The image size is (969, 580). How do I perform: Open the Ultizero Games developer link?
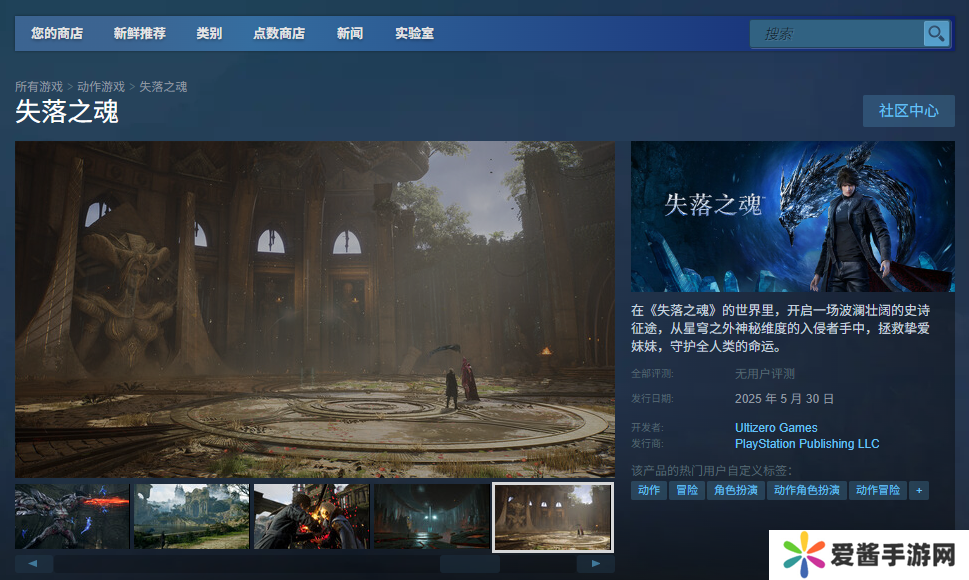coord(776,428)
